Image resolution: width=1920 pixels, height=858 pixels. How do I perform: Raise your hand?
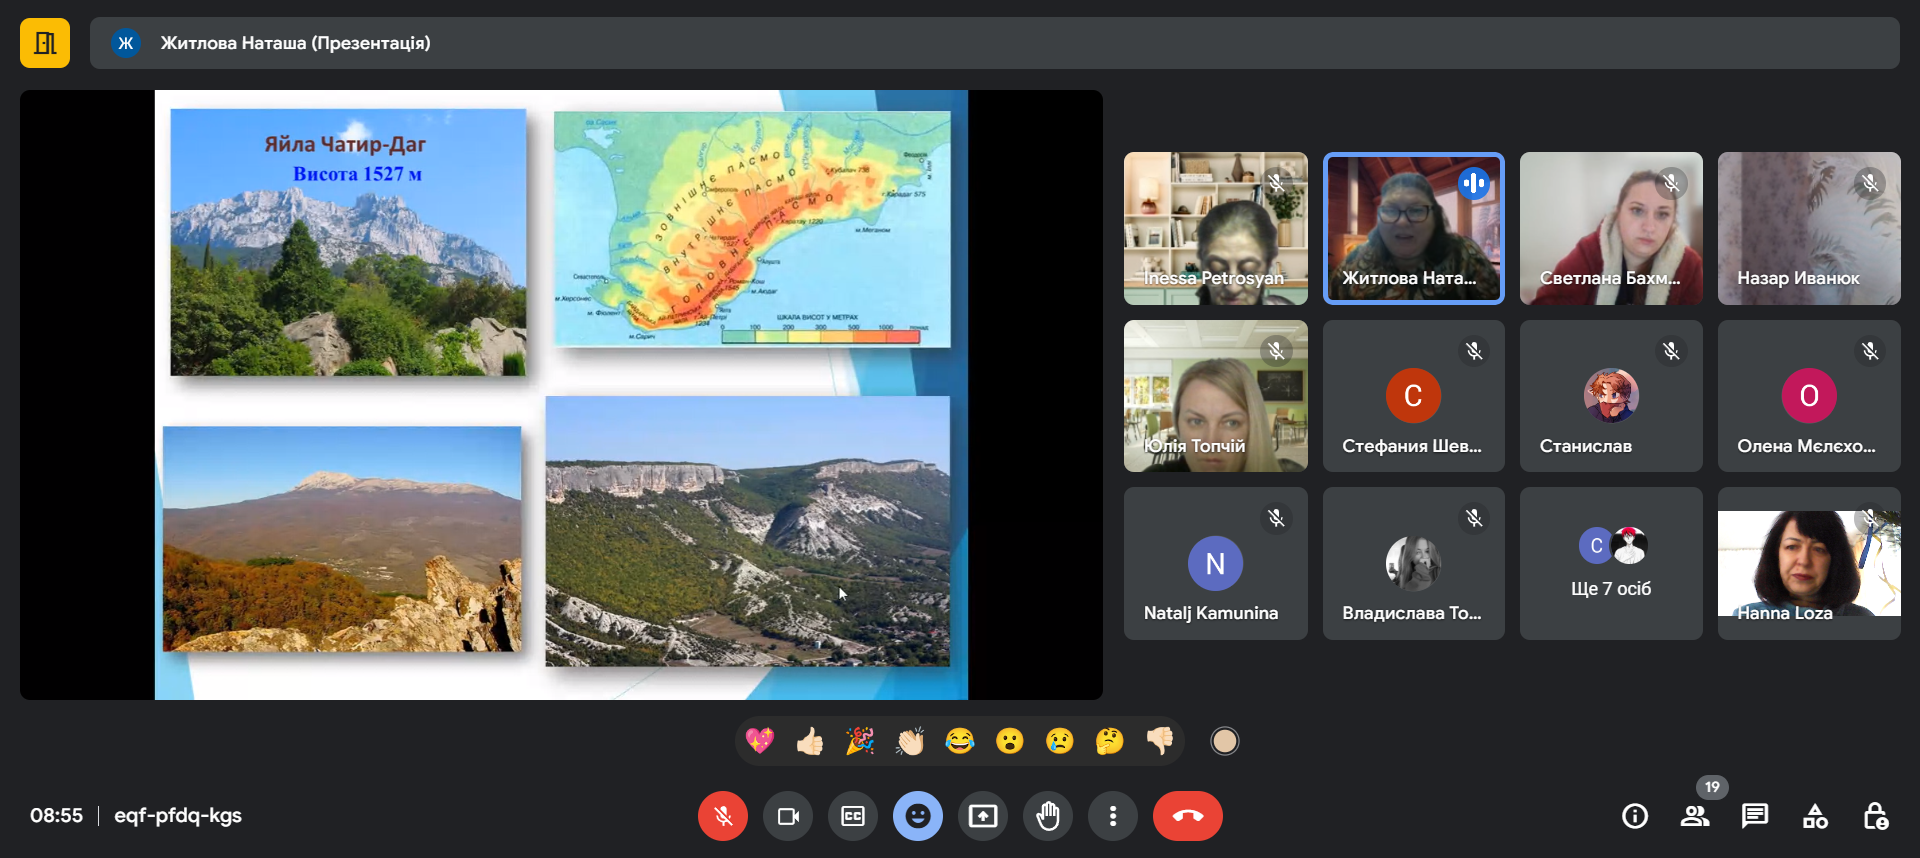1047,816
